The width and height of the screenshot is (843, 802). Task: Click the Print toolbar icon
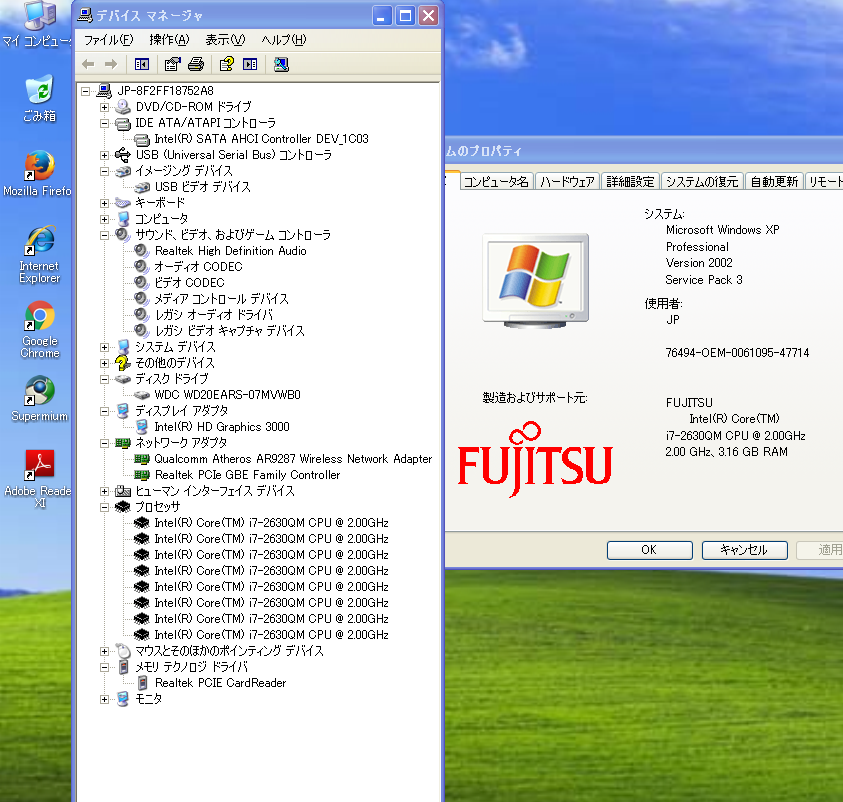tap(196, 65)
